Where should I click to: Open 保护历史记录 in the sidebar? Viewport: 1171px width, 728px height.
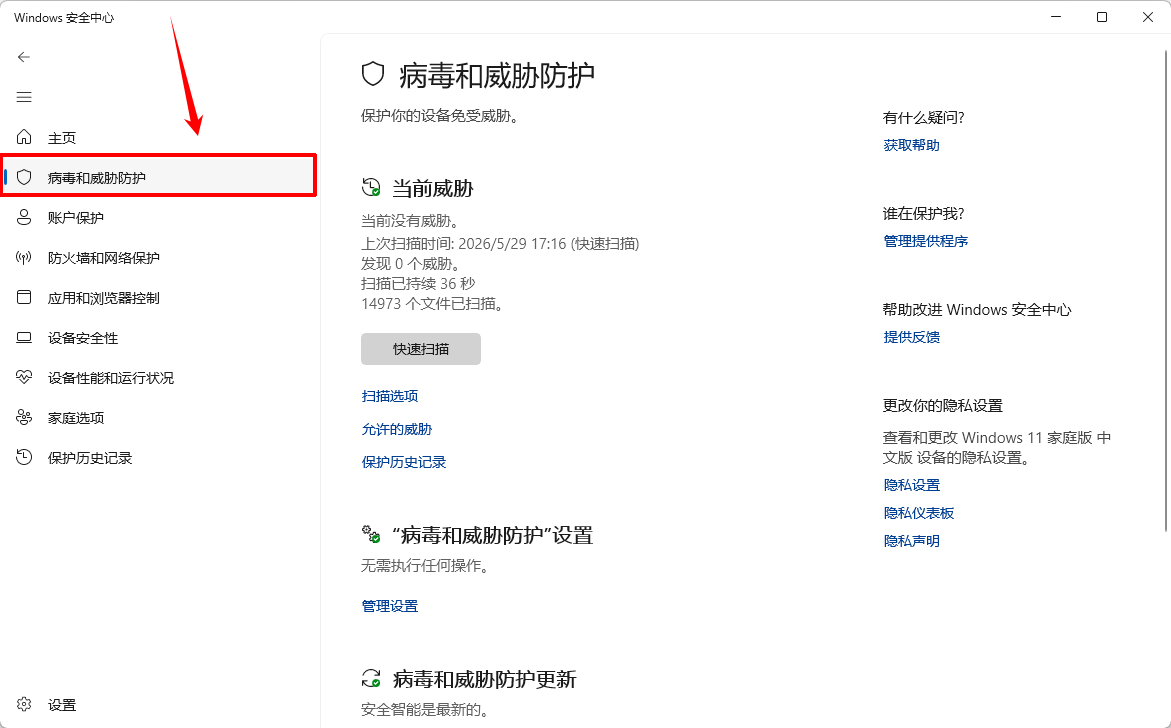coord(90,458)
